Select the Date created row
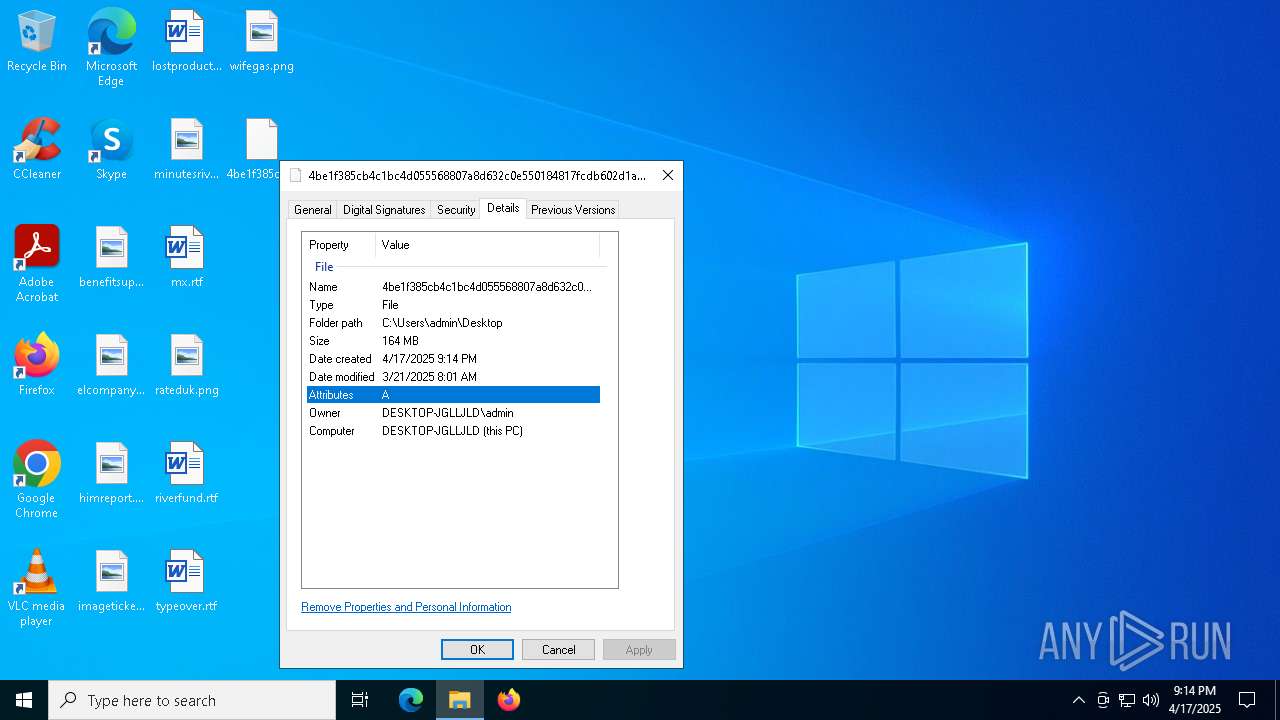Viewport: 1280px width, 720px height. coord(453,359)
